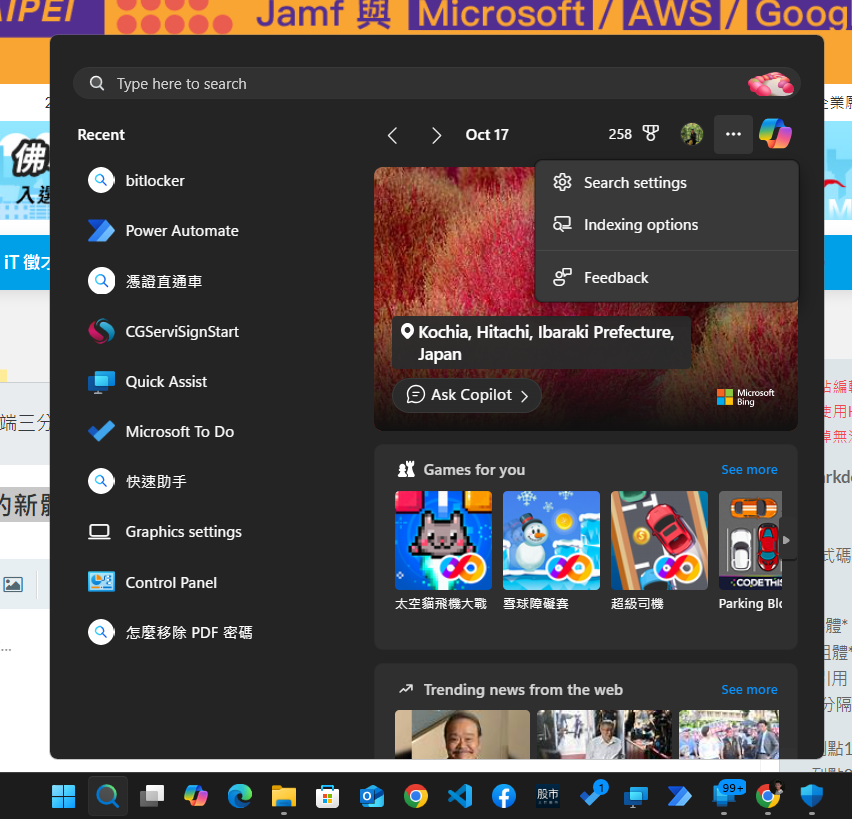This screenshot has height=819, width=852.
Task: Open Chrome profile icon on taskbar
Action: click(768, 796)
